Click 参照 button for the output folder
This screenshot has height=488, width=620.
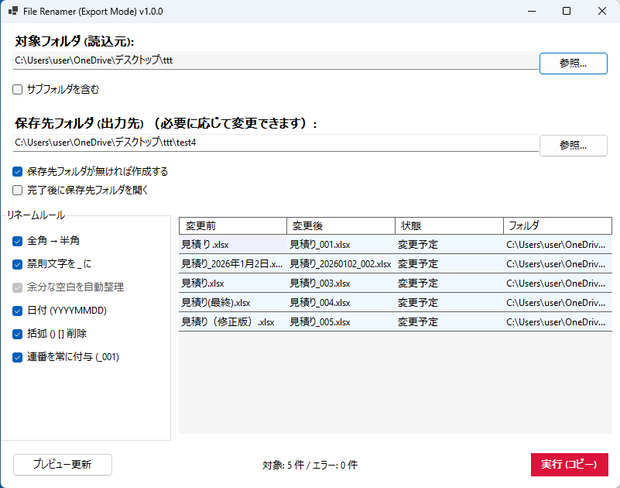(x=573, y=146)
